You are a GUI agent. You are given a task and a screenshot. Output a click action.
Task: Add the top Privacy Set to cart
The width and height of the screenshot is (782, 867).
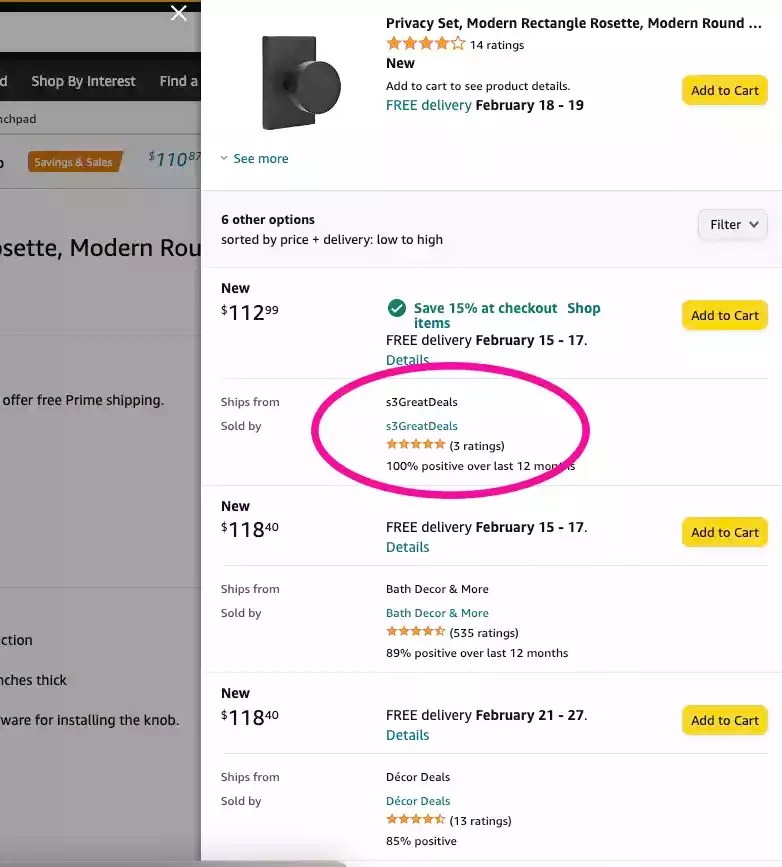pos(724,90)
